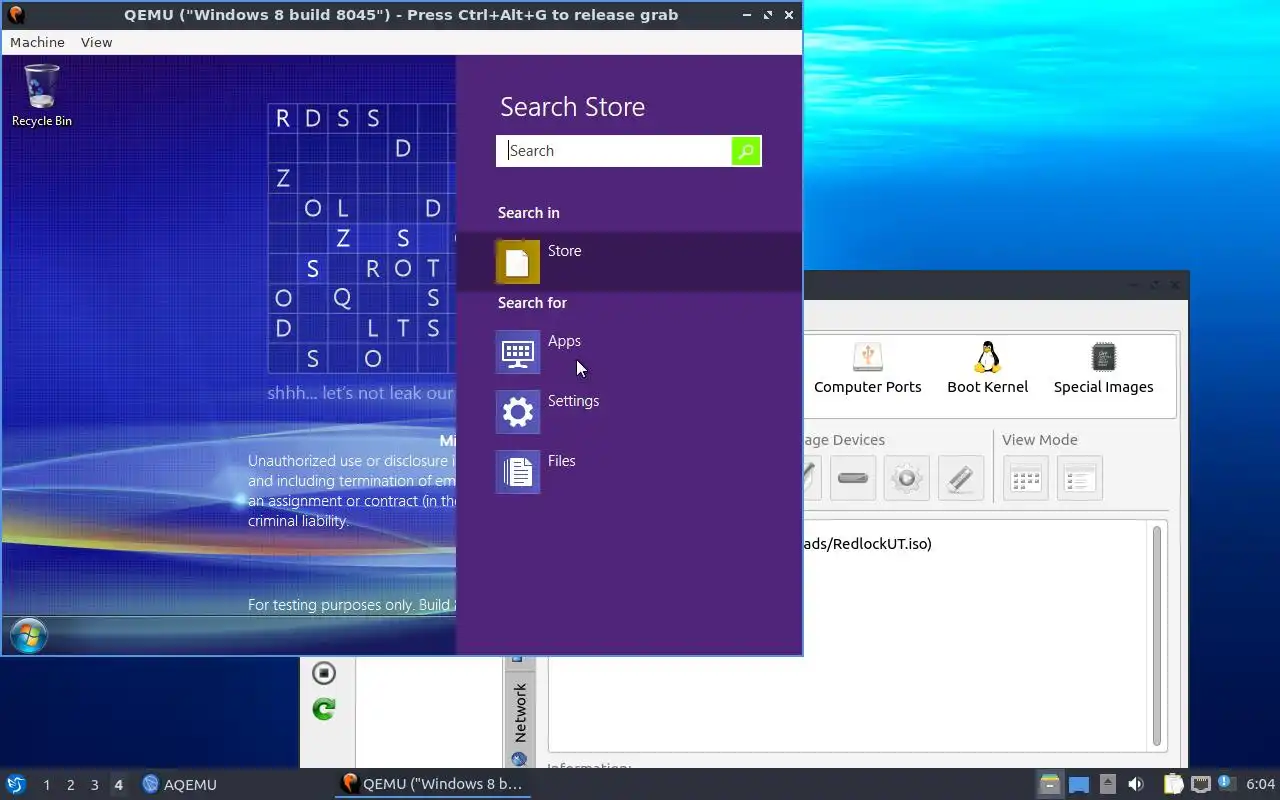Open Boot Kernel section in AQEMU
This screenshot has width=1280, height=800.
987,368
